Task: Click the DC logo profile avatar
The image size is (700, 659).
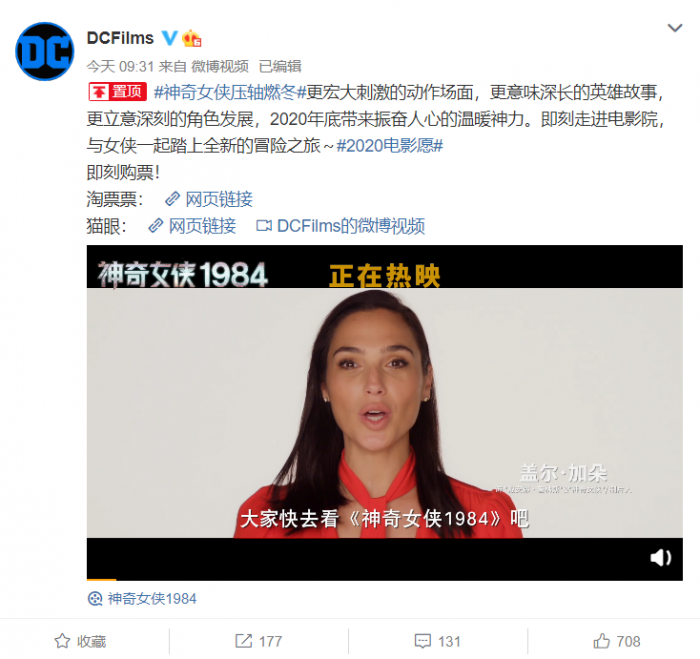Action: 45,51
